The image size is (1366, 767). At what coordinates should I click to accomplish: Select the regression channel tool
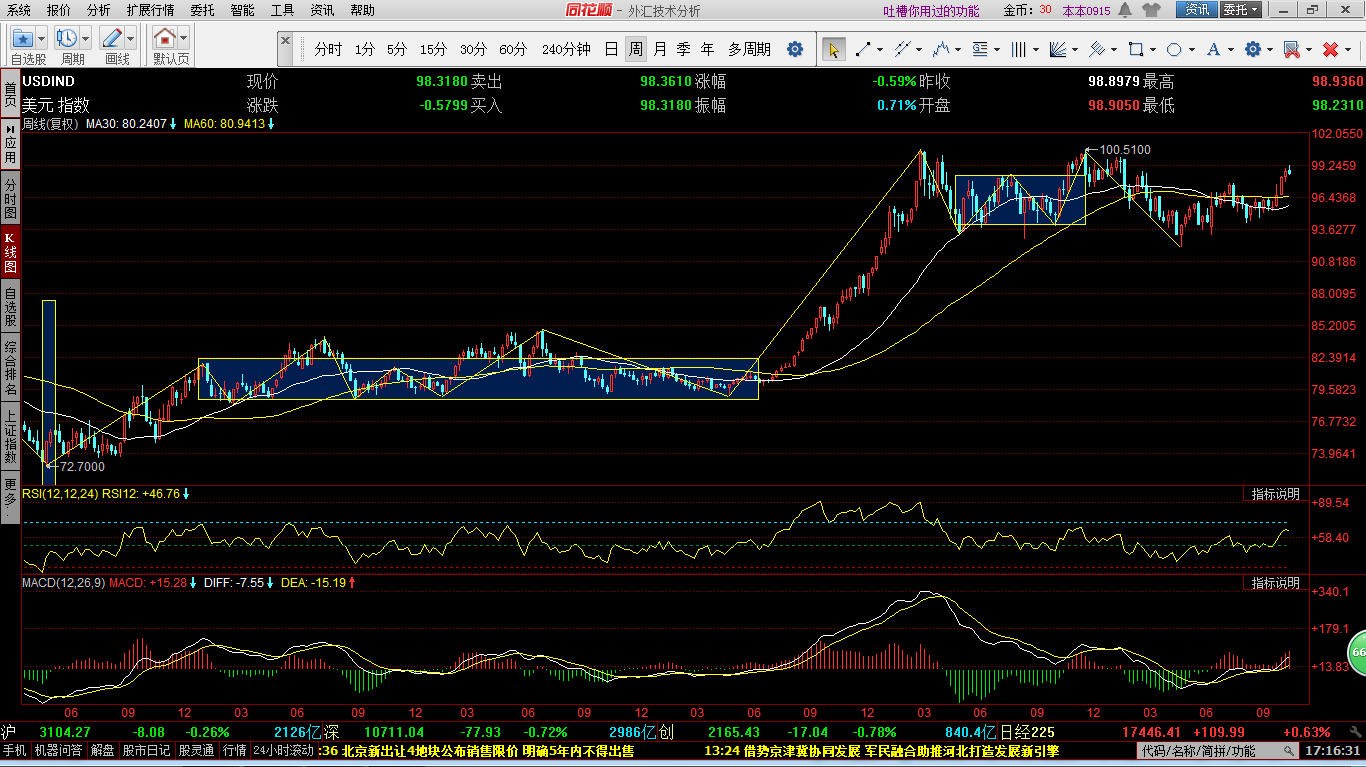pos(1097,49)
